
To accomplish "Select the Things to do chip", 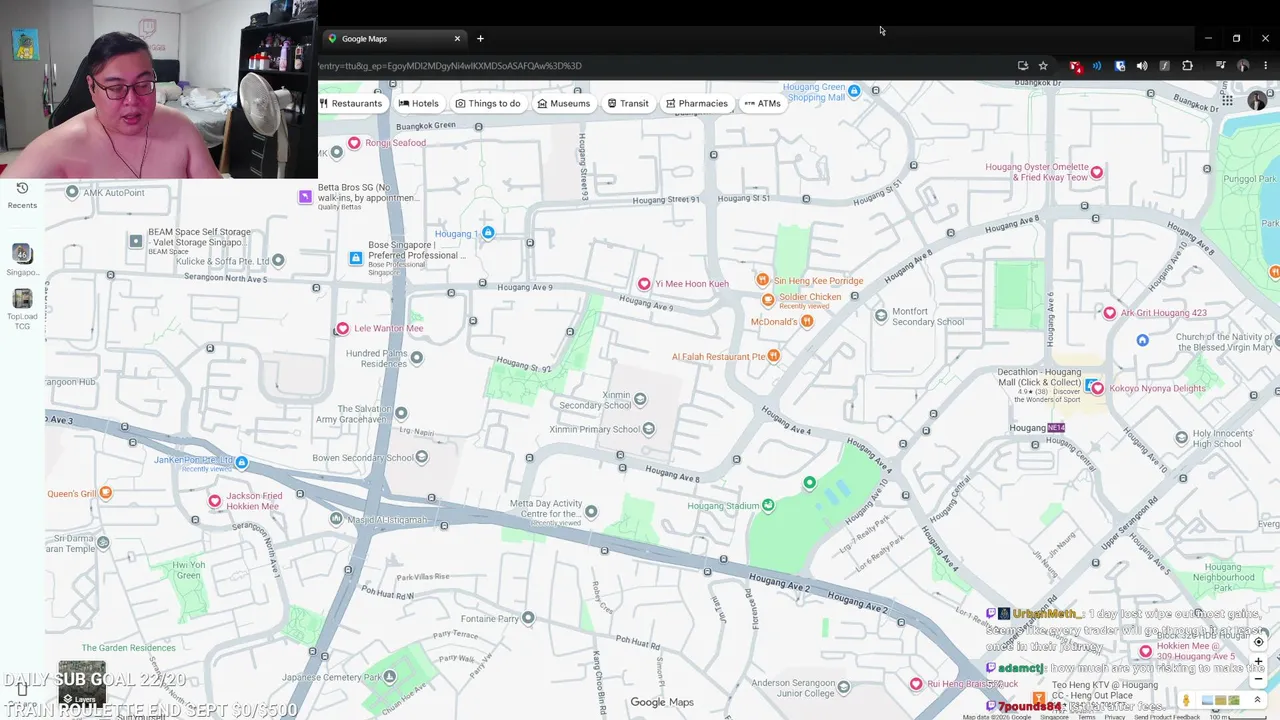I will click(488, 103).
